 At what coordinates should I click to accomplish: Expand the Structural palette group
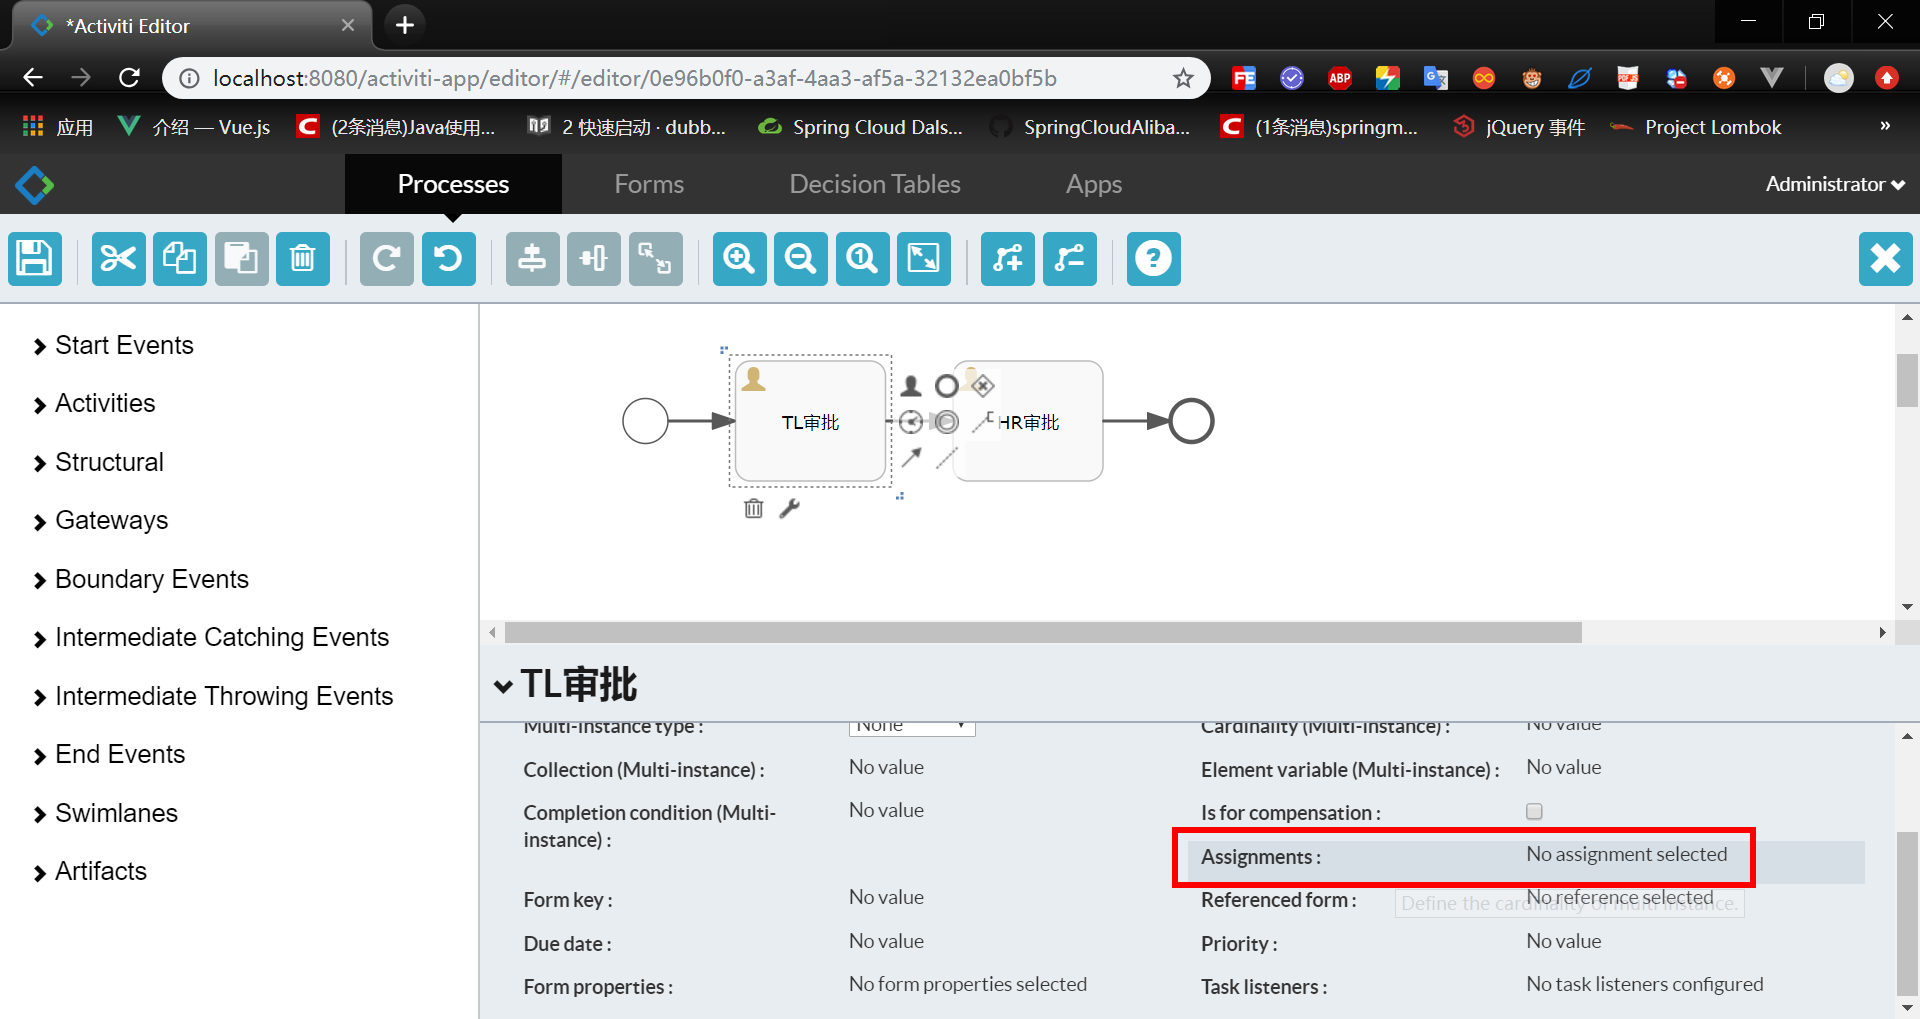98,462
